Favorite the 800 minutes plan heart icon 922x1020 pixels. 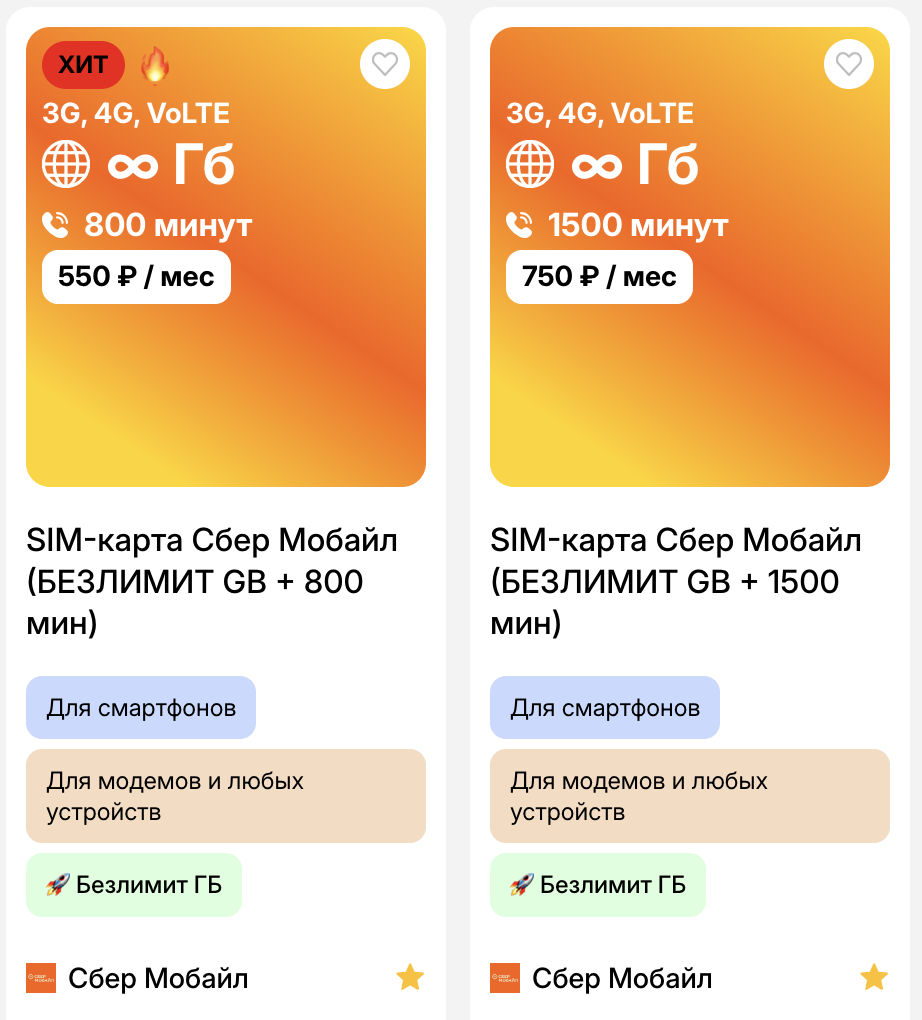[x=385, y=64]
